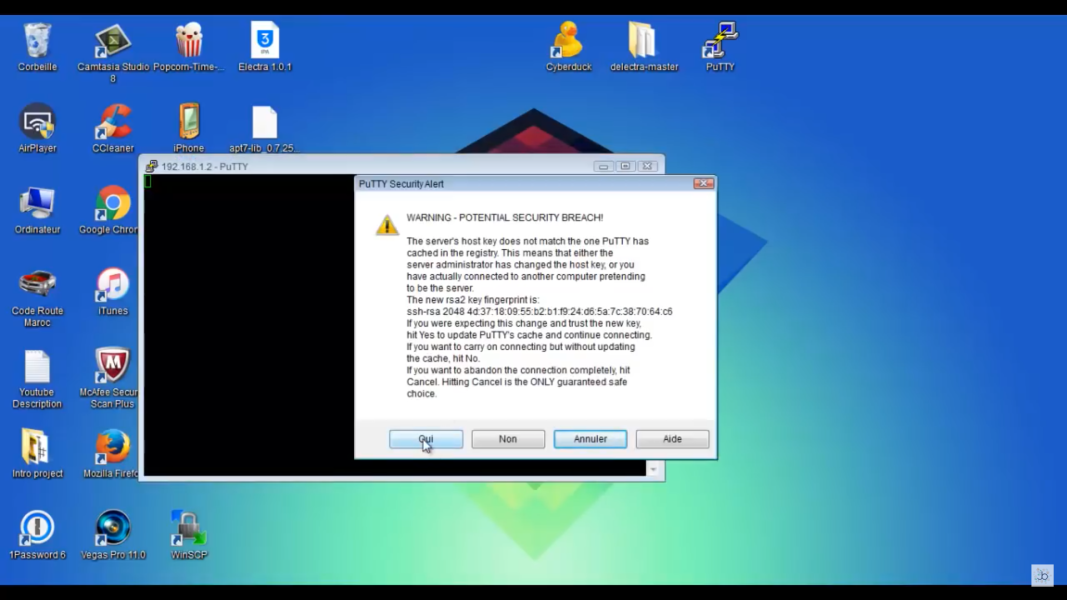Open the Electra 1.0.1 file icon
This screenshot has width=1067, height=600.
tap(265, 43)
